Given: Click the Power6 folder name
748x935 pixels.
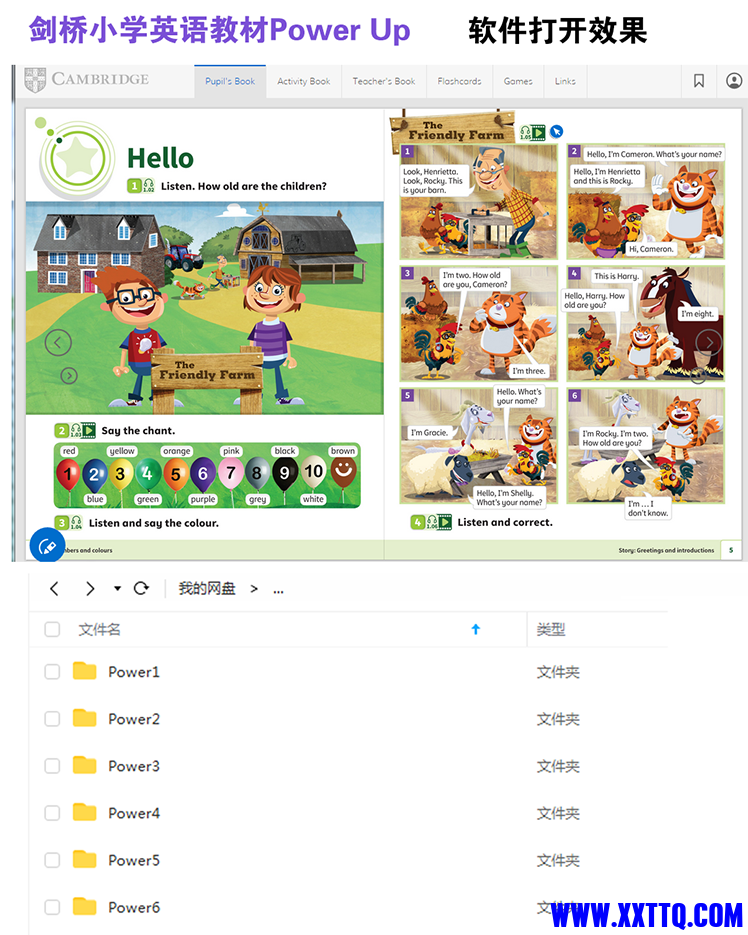Looking at the screenshot, I should point(134,908).
